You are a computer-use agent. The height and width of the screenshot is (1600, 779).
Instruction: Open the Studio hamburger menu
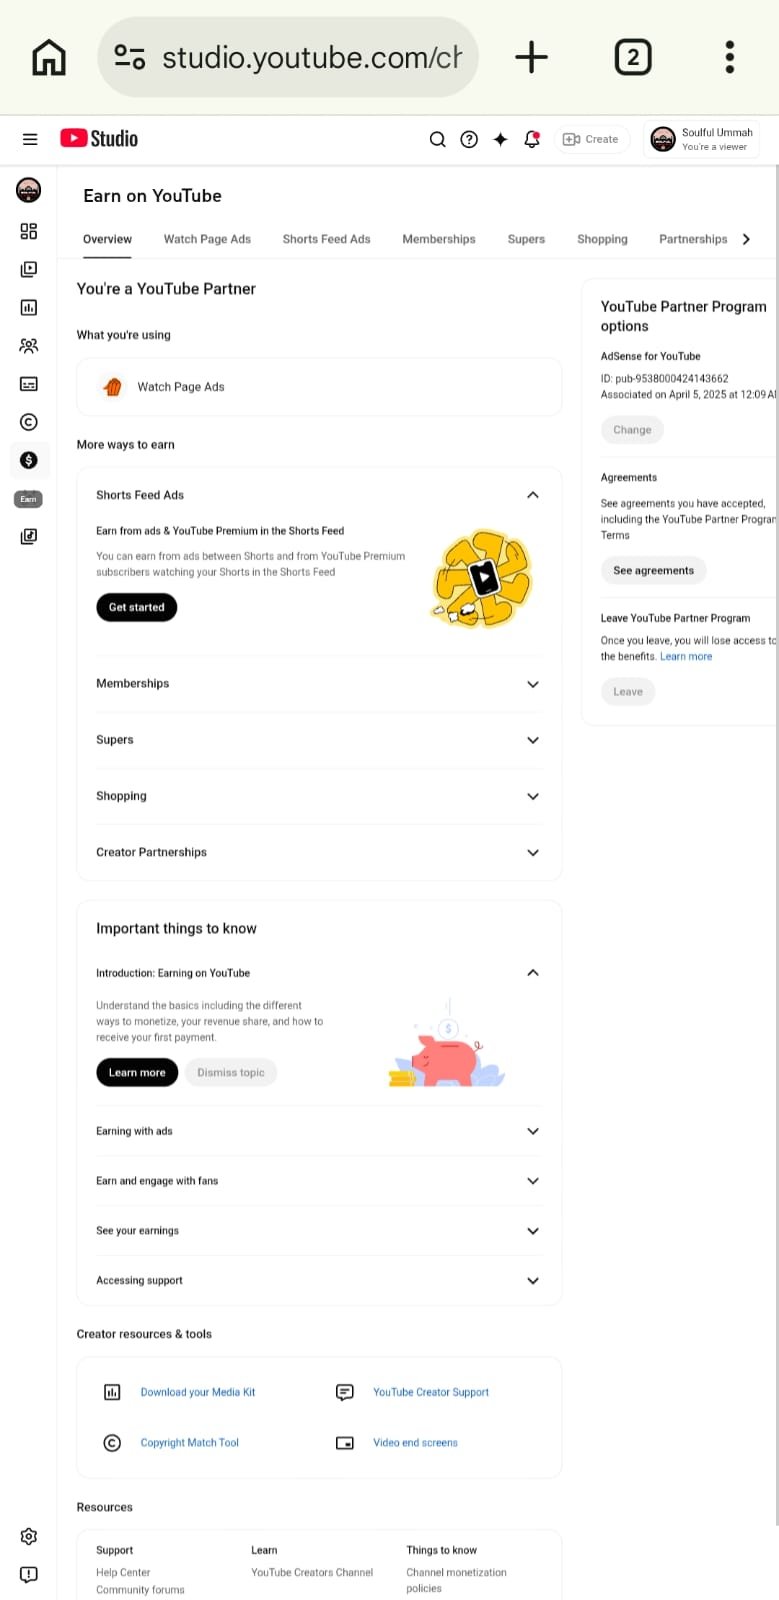coord(30,139)
